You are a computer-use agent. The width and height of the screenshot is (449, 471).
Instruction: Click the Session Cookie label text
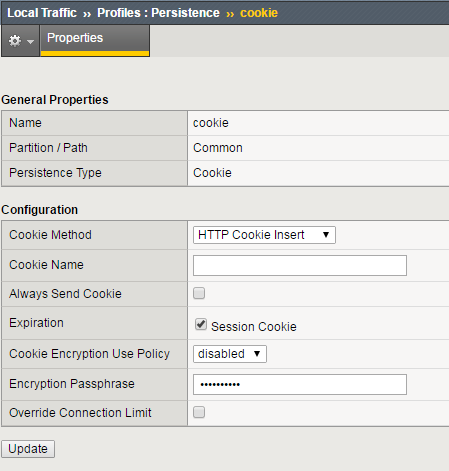click(254, 327)
